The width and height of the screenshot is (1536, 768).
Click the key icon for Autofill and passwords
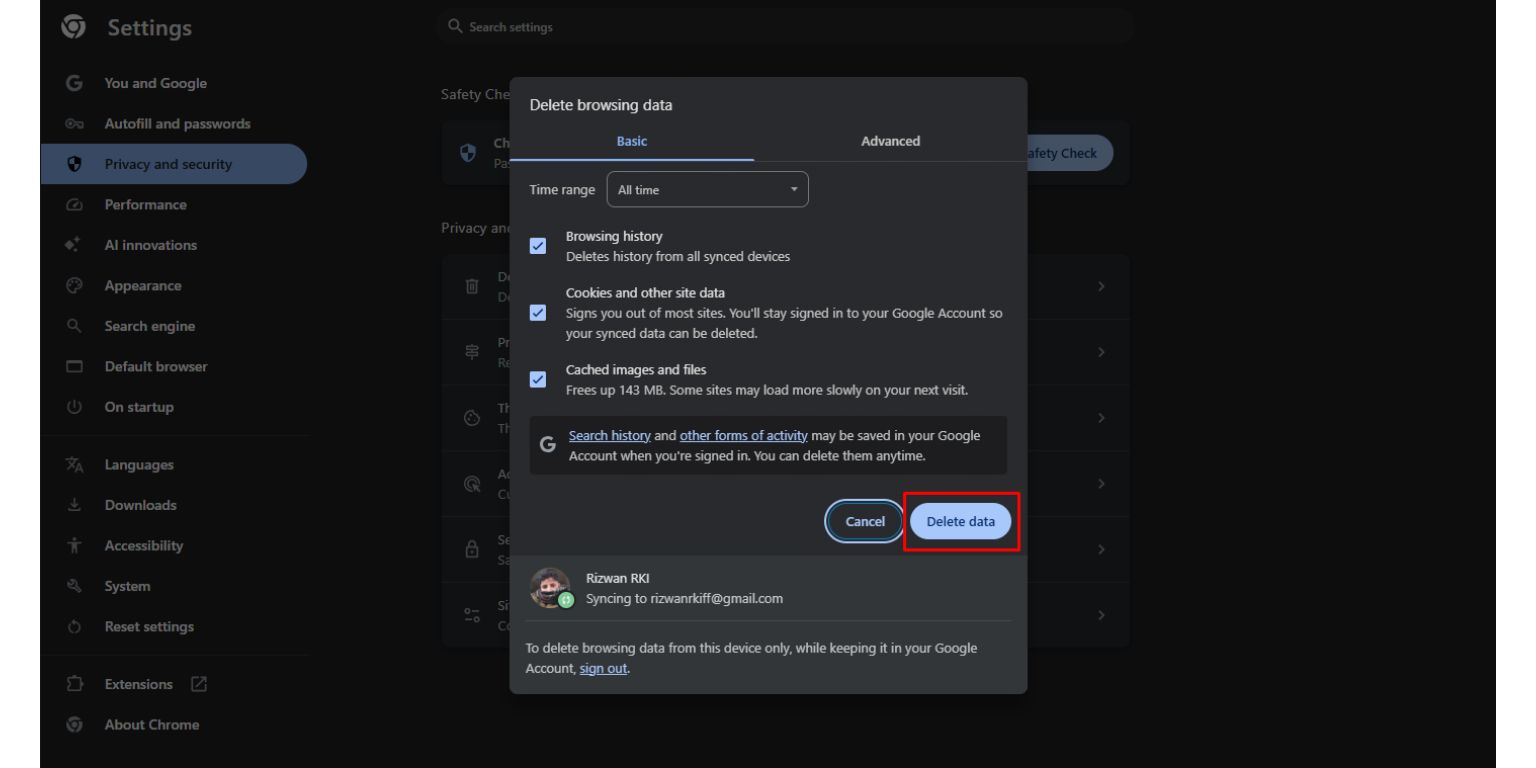tap(73, 124)
